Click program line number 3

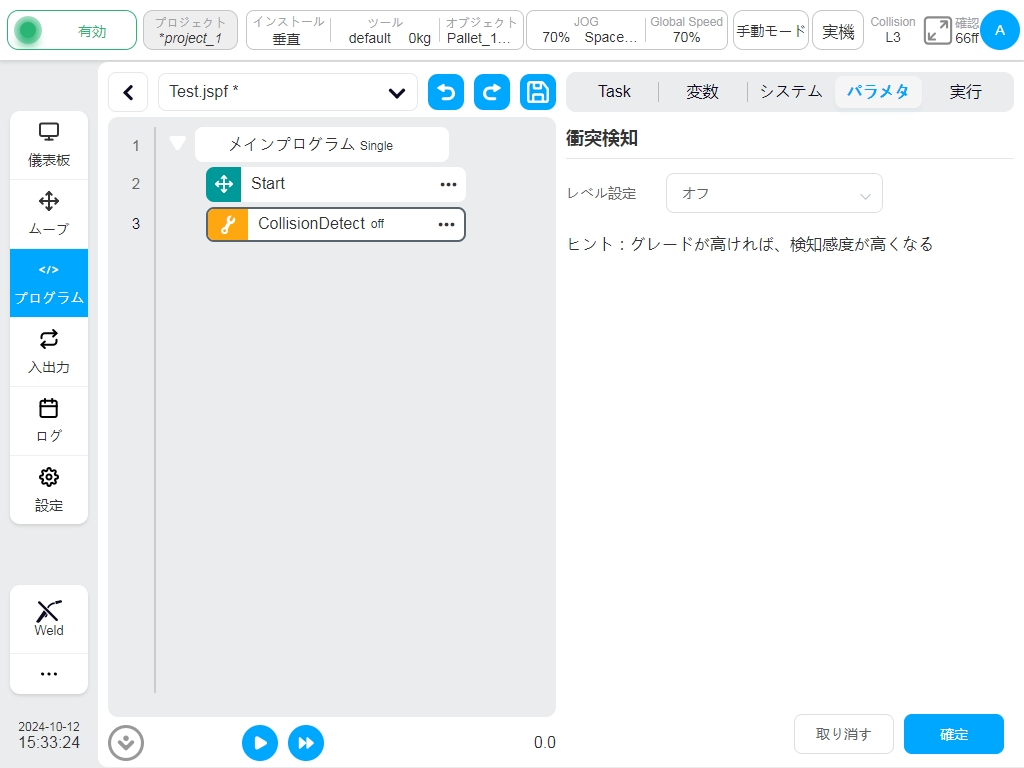click(136, 224)
